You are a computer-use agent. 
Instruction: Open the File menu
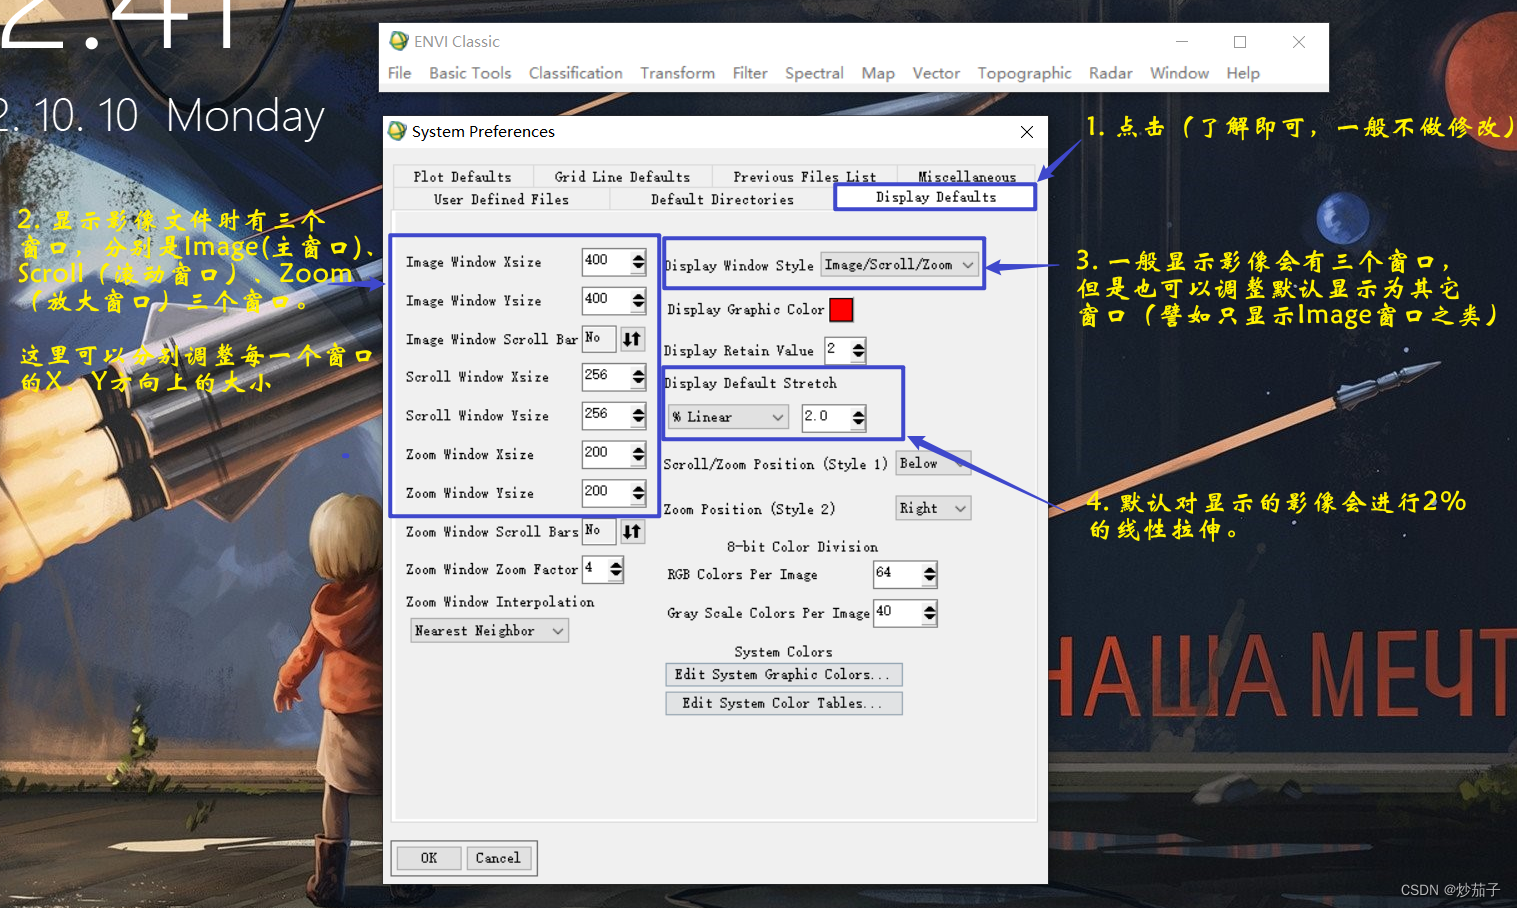point(400,73)
